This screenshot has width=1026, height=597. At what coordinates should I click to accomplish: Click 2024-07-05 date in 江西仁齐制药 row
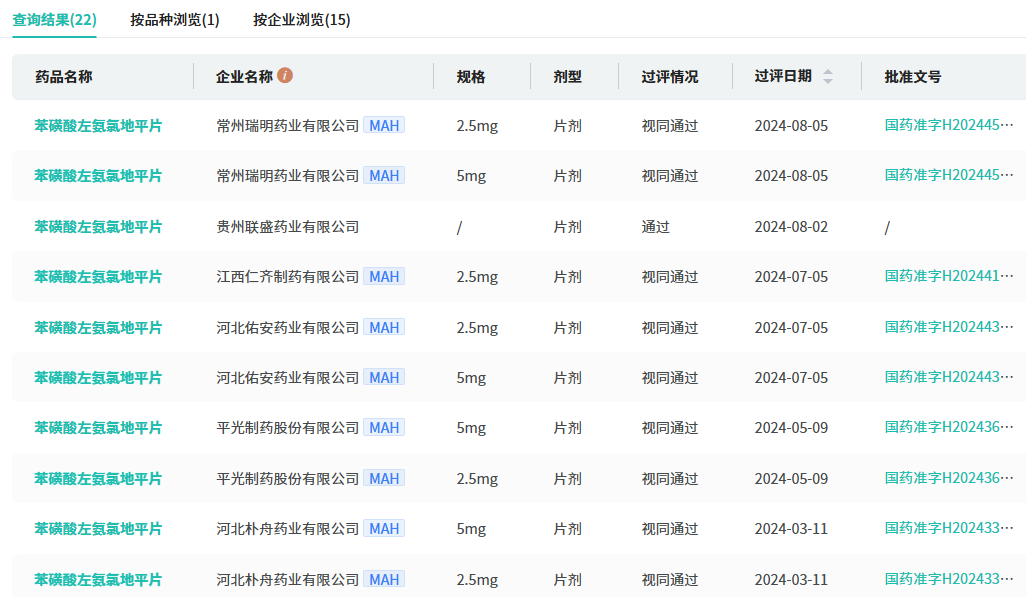[x=791, y=277]
